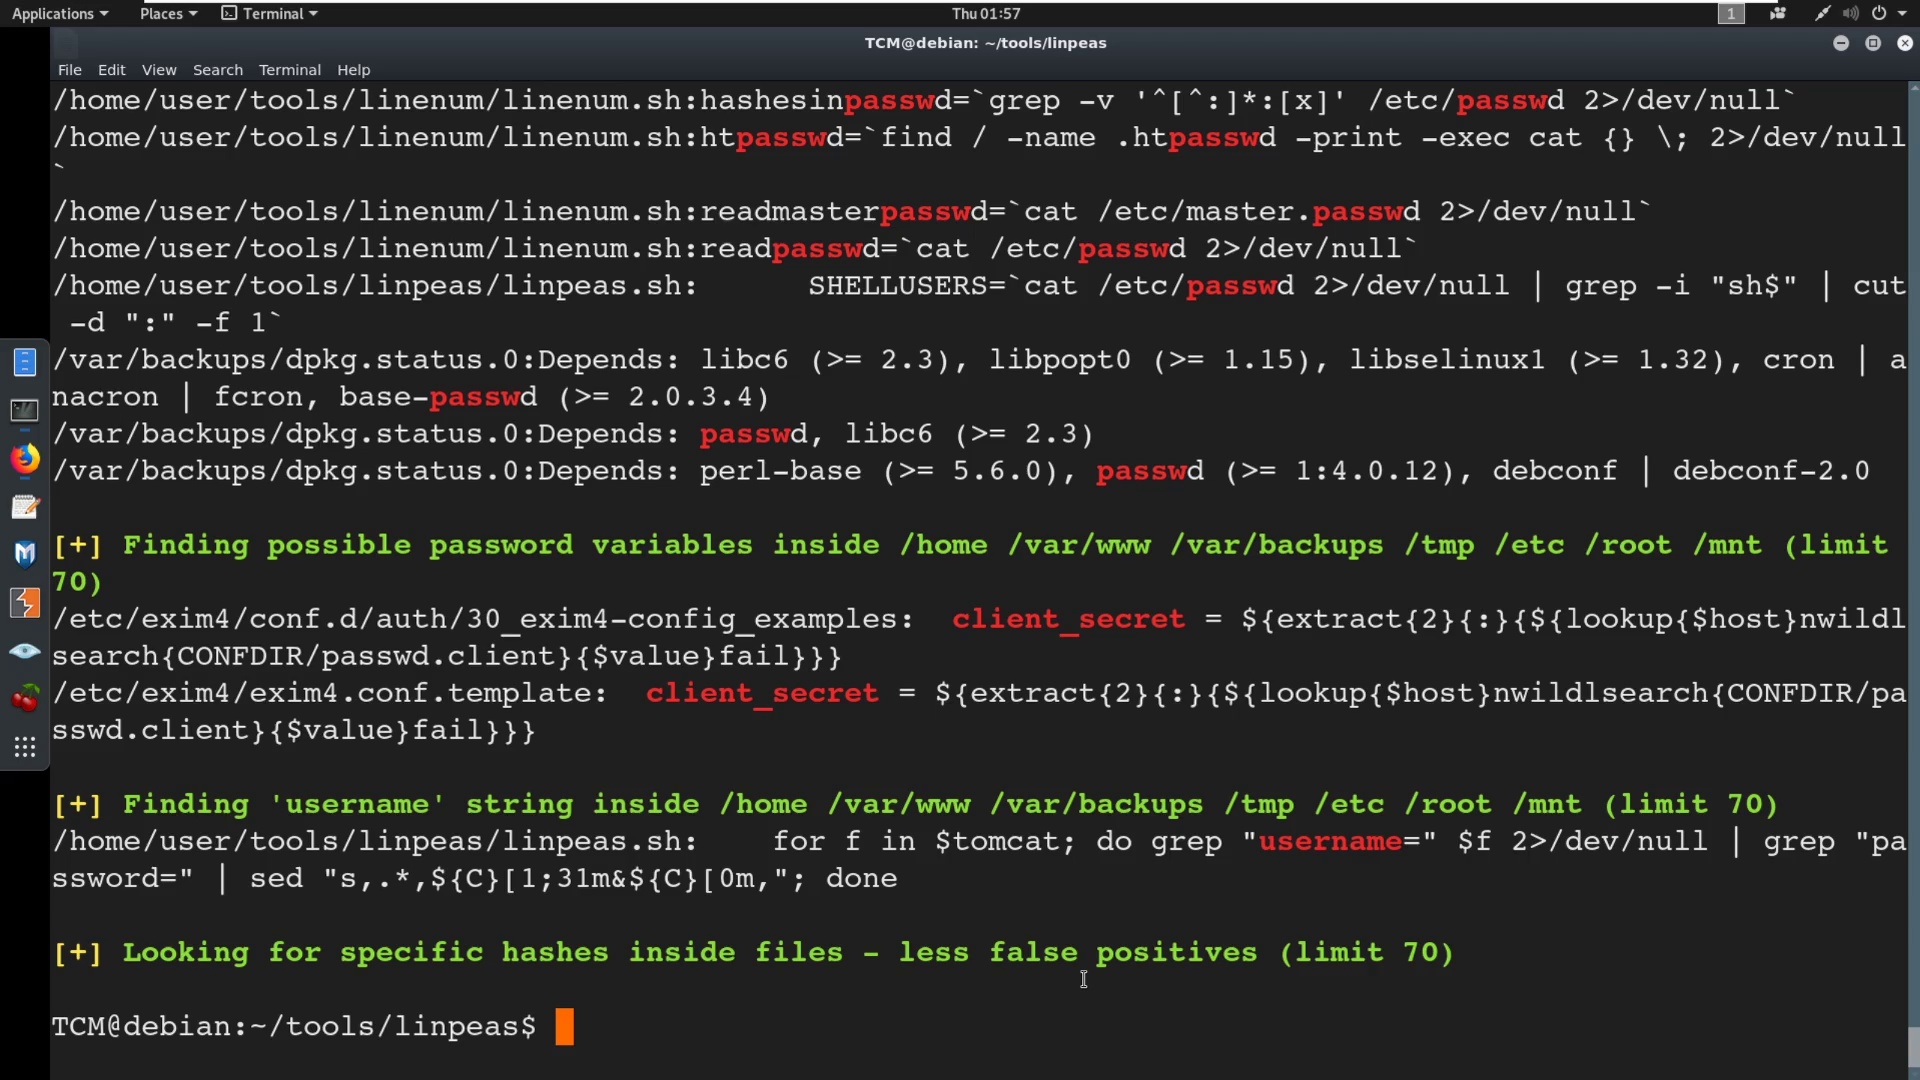
Task: Maximize the terminal window
Action: (x=1873, y=43)
